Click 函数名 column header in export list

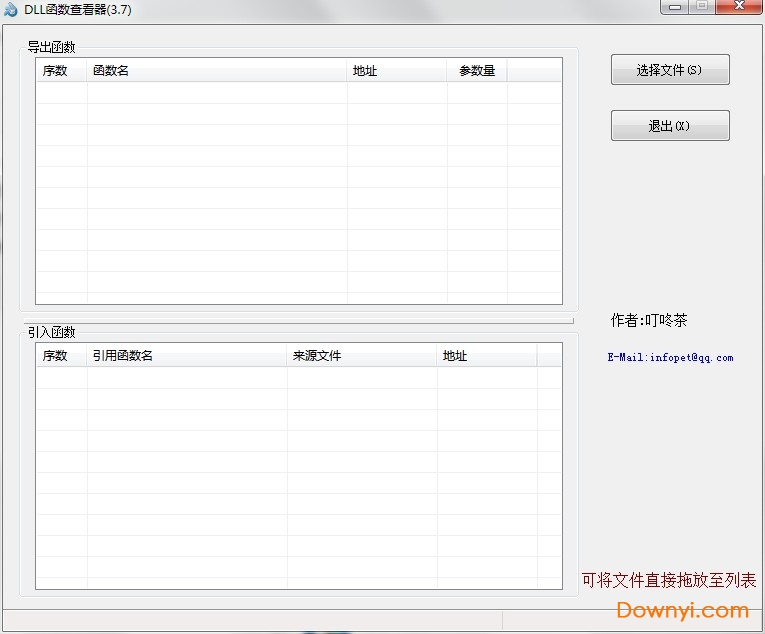pos(217,71)
